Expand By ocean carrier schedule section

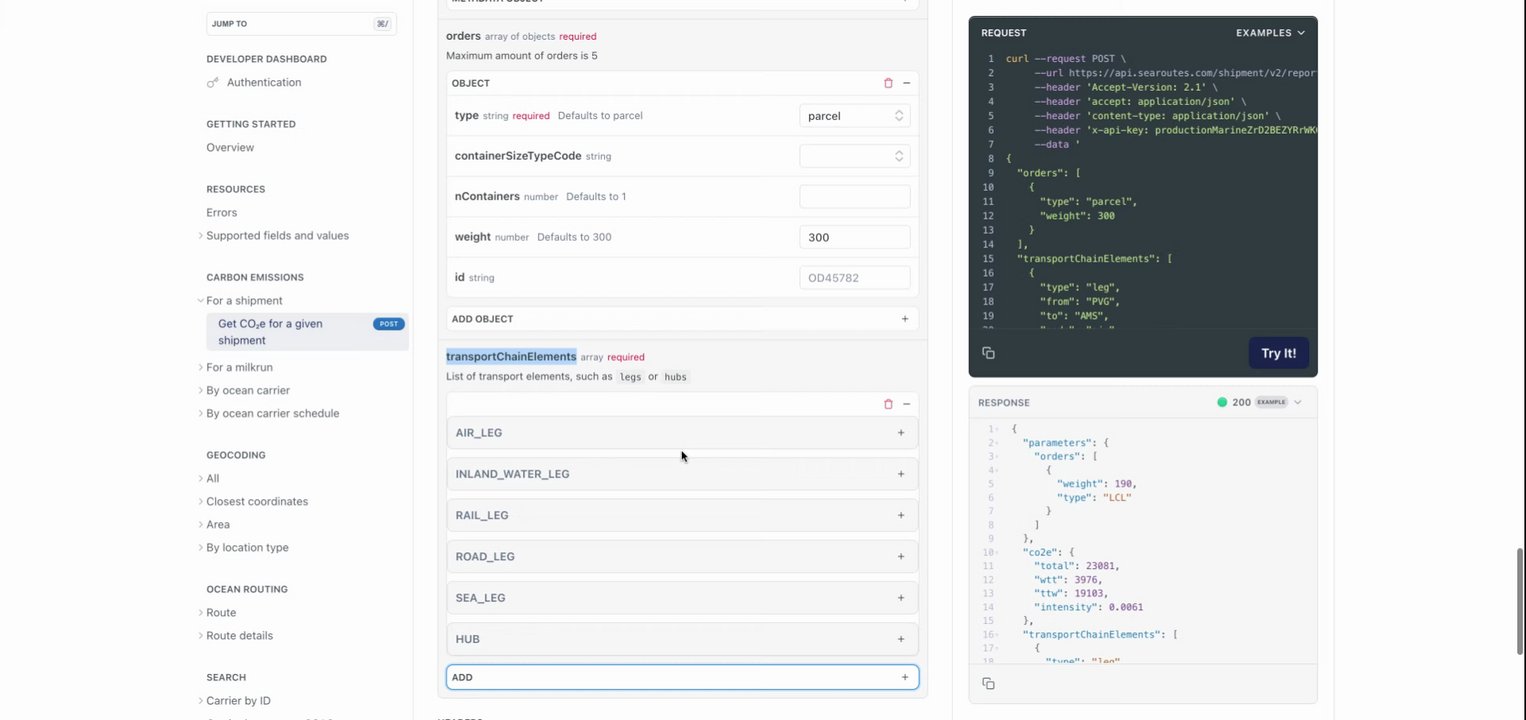(x=273, y=413)
